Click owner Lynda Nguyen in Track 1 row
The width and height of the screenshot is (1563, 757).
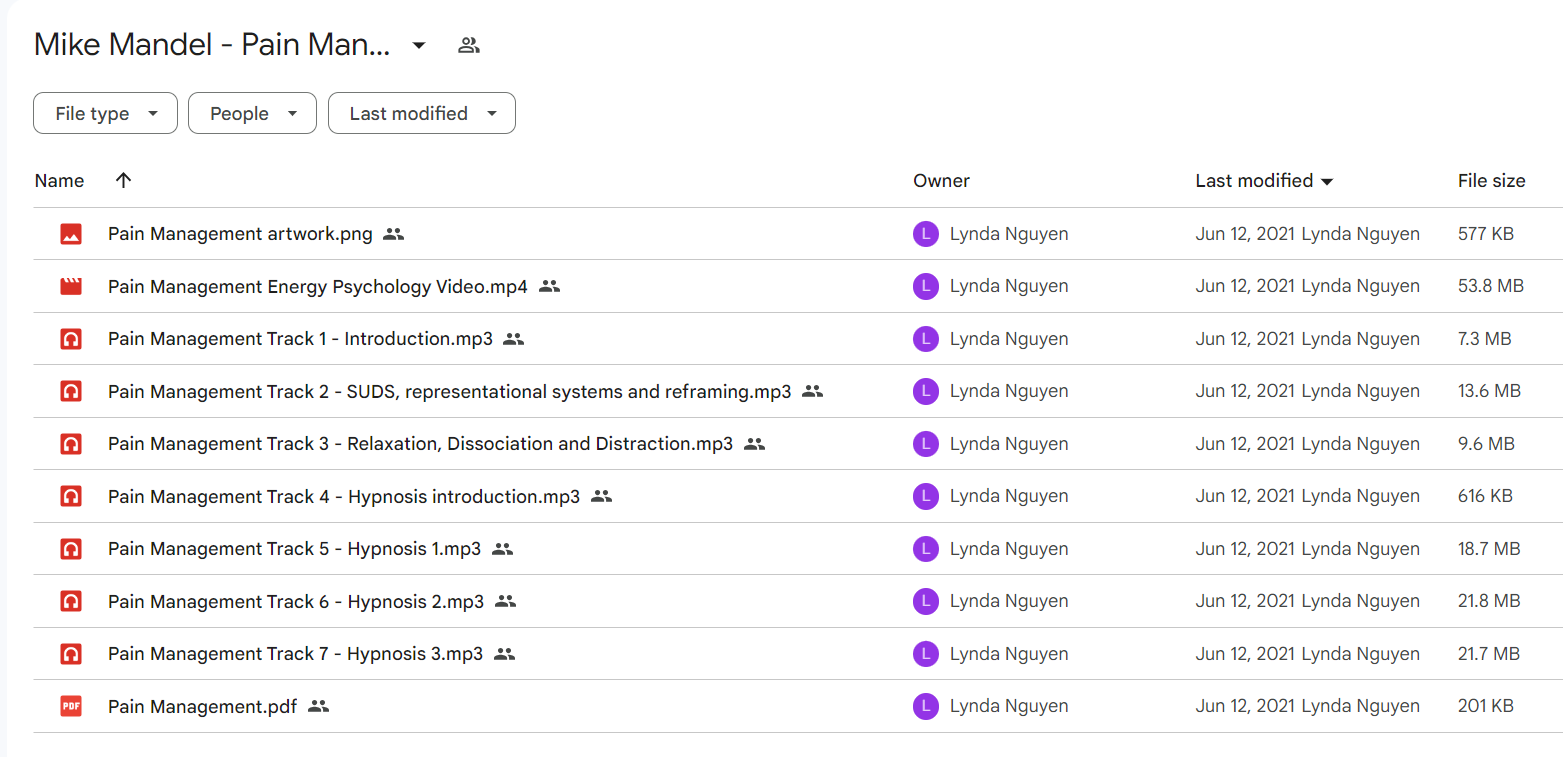[x=1009, y=339]
